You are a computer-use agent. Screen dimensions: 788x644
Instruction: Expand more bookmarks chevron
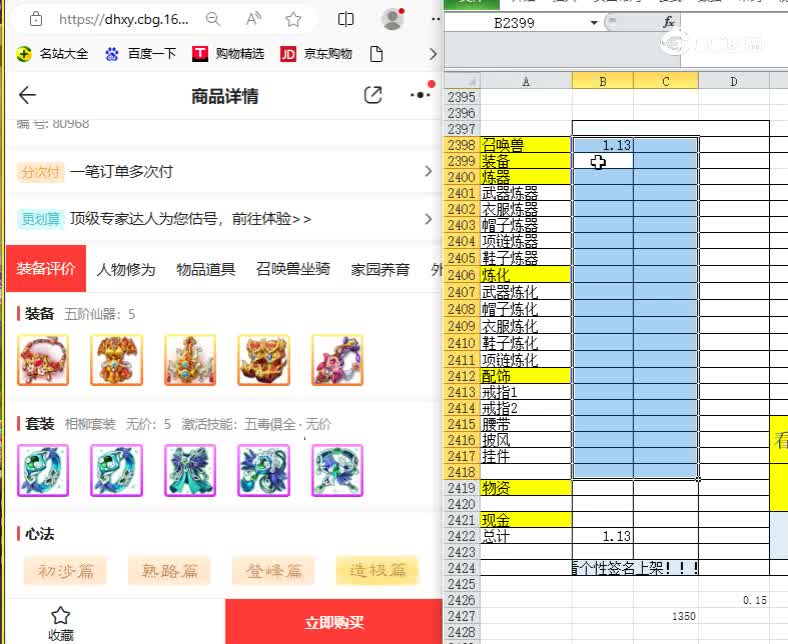click(x=433, y=54)
